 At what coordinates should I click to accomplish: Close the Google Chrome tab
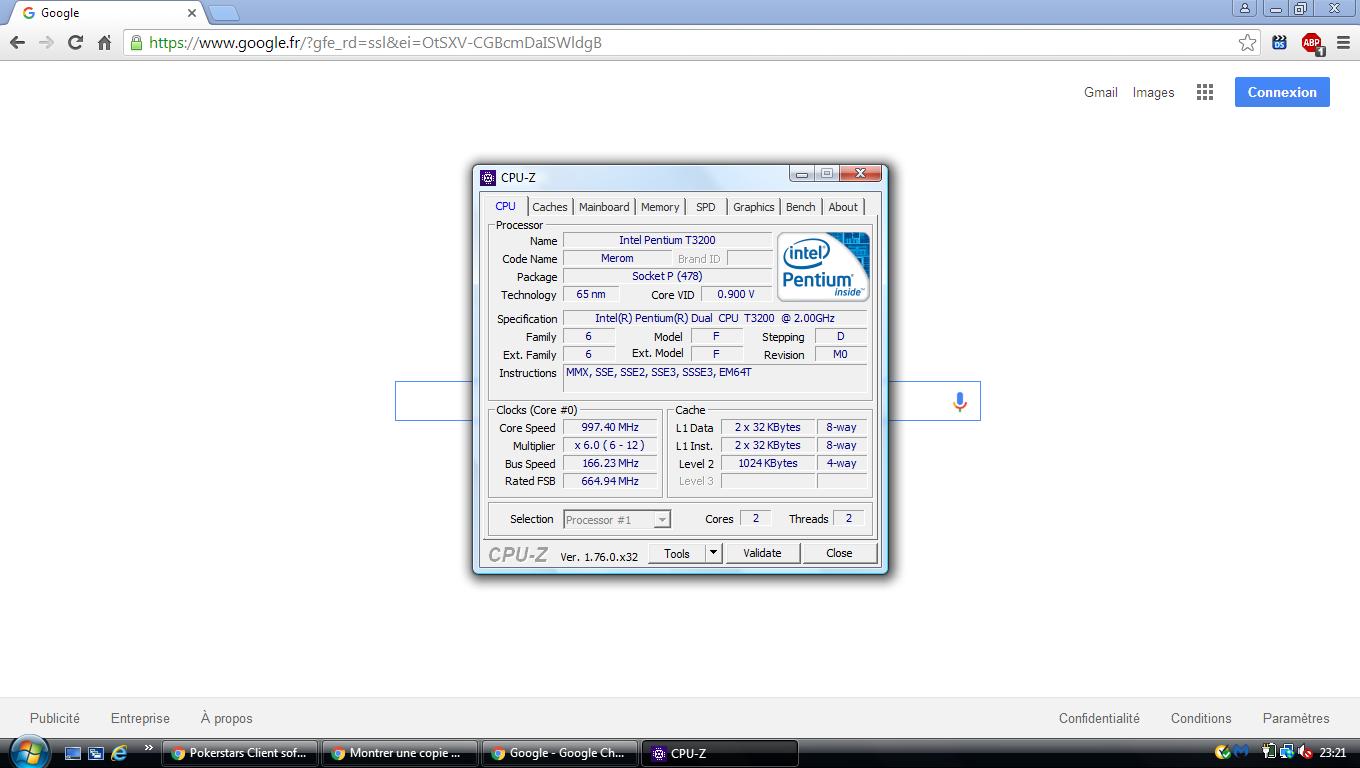[192, 13]
